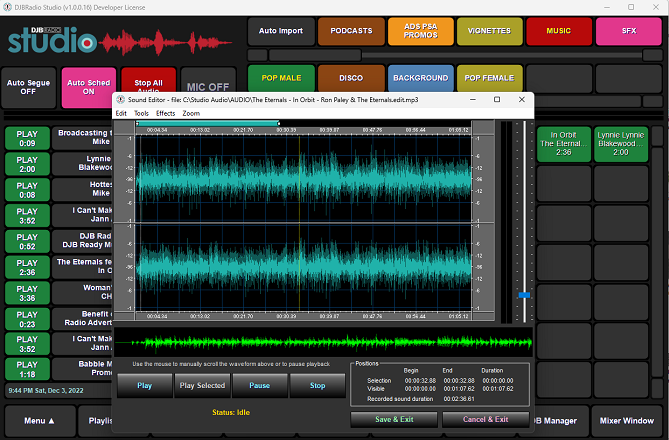Image resolution: width=669 pixels, height=440 pixels.
Task: Open the Mixer Window
Action: point(627,421)
